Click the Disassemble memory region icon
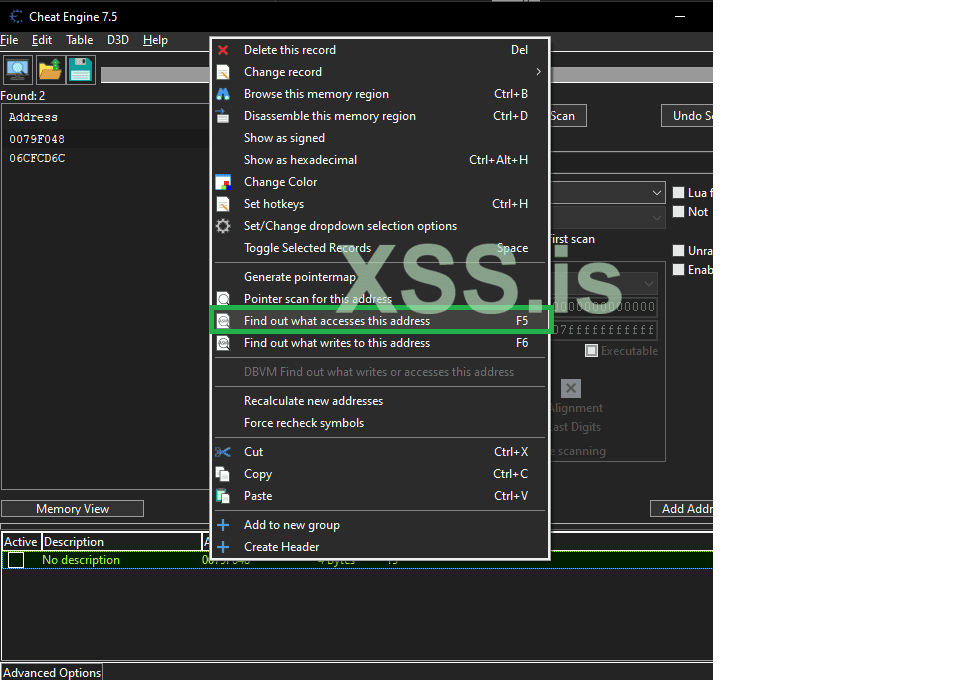 223,115
